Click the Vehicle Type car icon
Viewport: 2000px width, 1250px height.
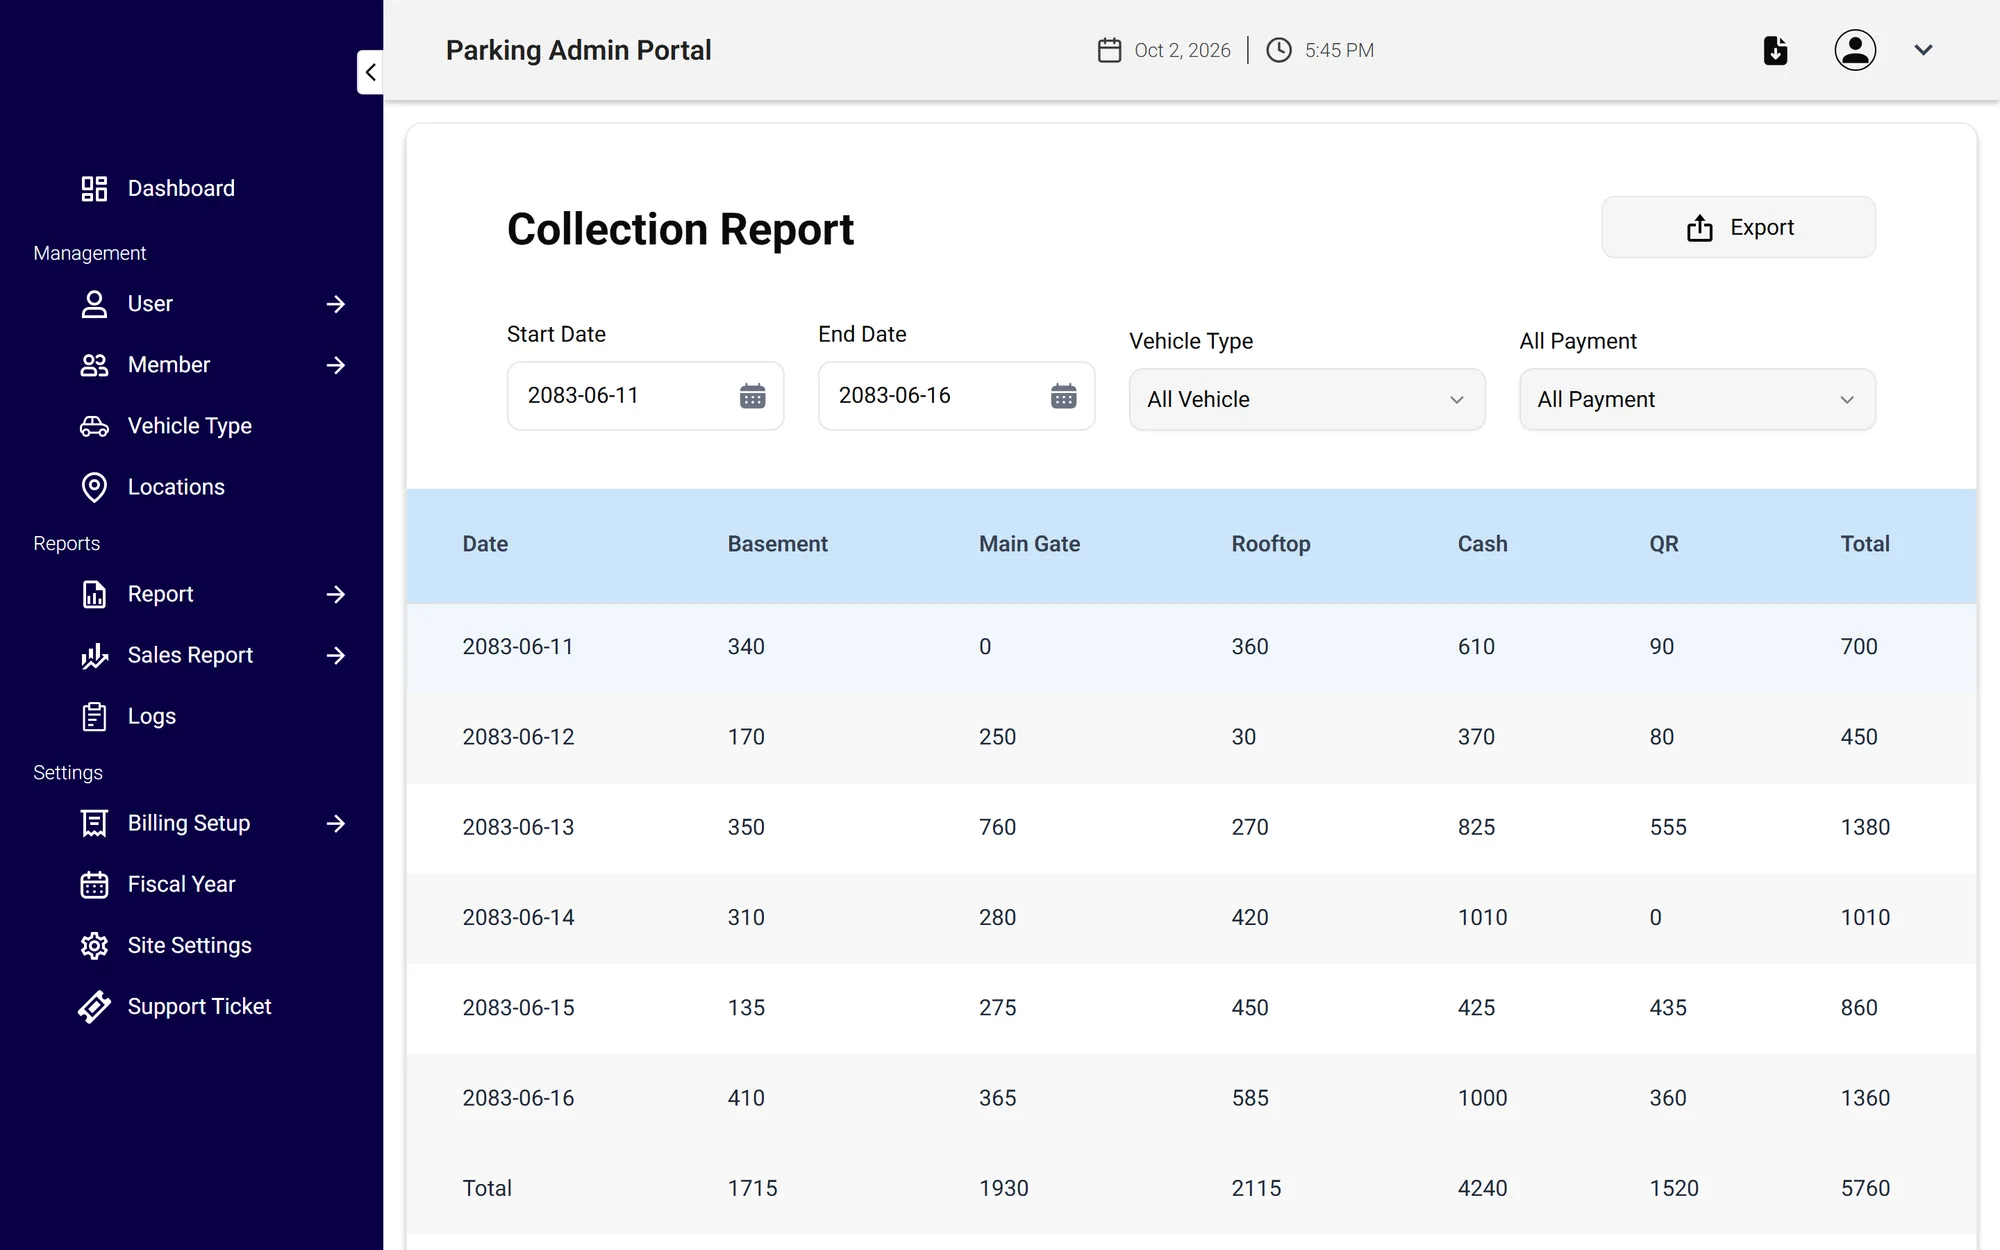click(x=94, y=426)
